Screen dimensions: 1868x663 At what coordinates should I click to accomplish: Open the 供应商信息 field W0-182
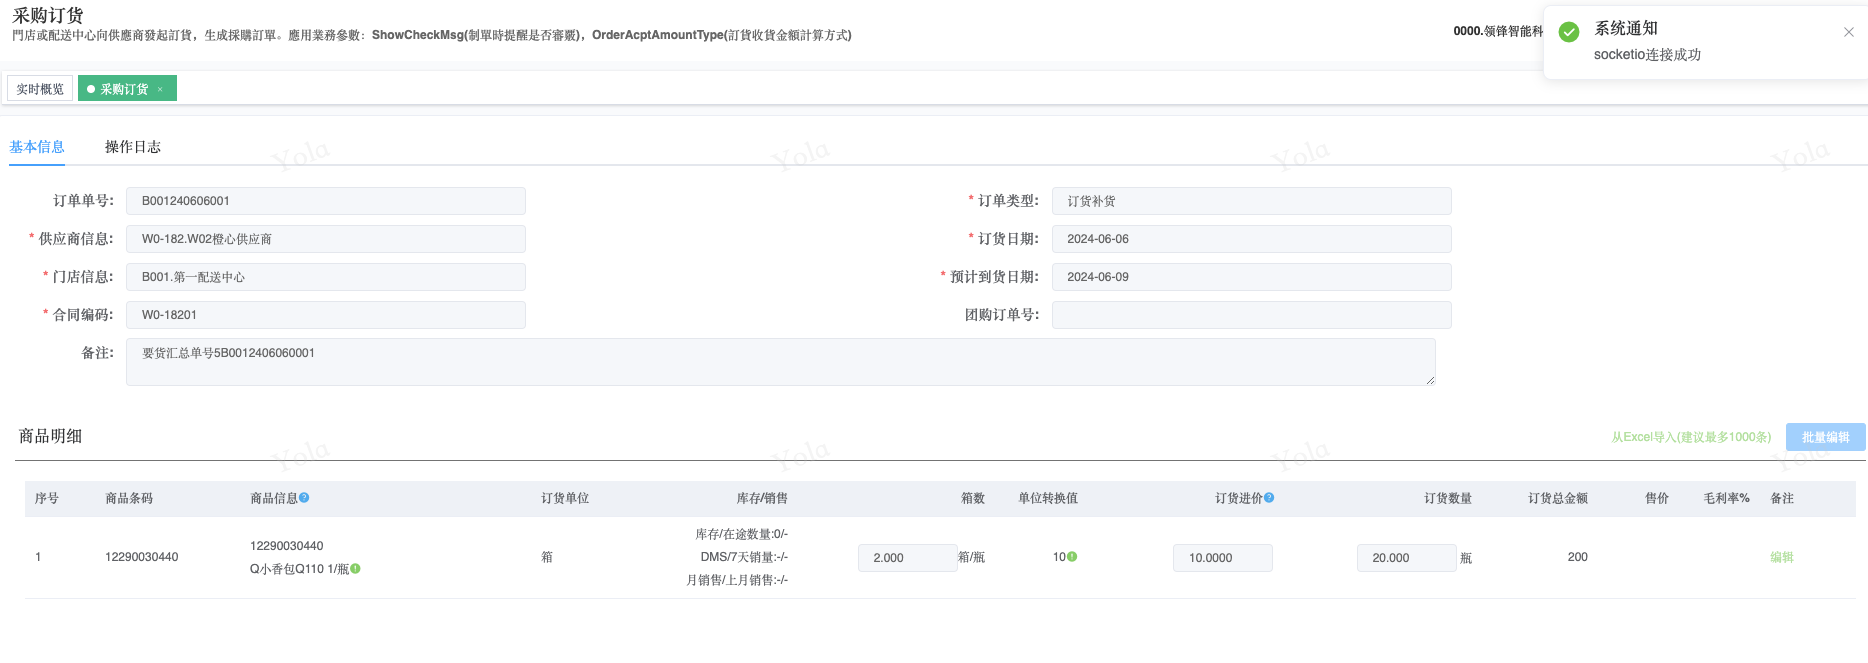pos(326,239)
